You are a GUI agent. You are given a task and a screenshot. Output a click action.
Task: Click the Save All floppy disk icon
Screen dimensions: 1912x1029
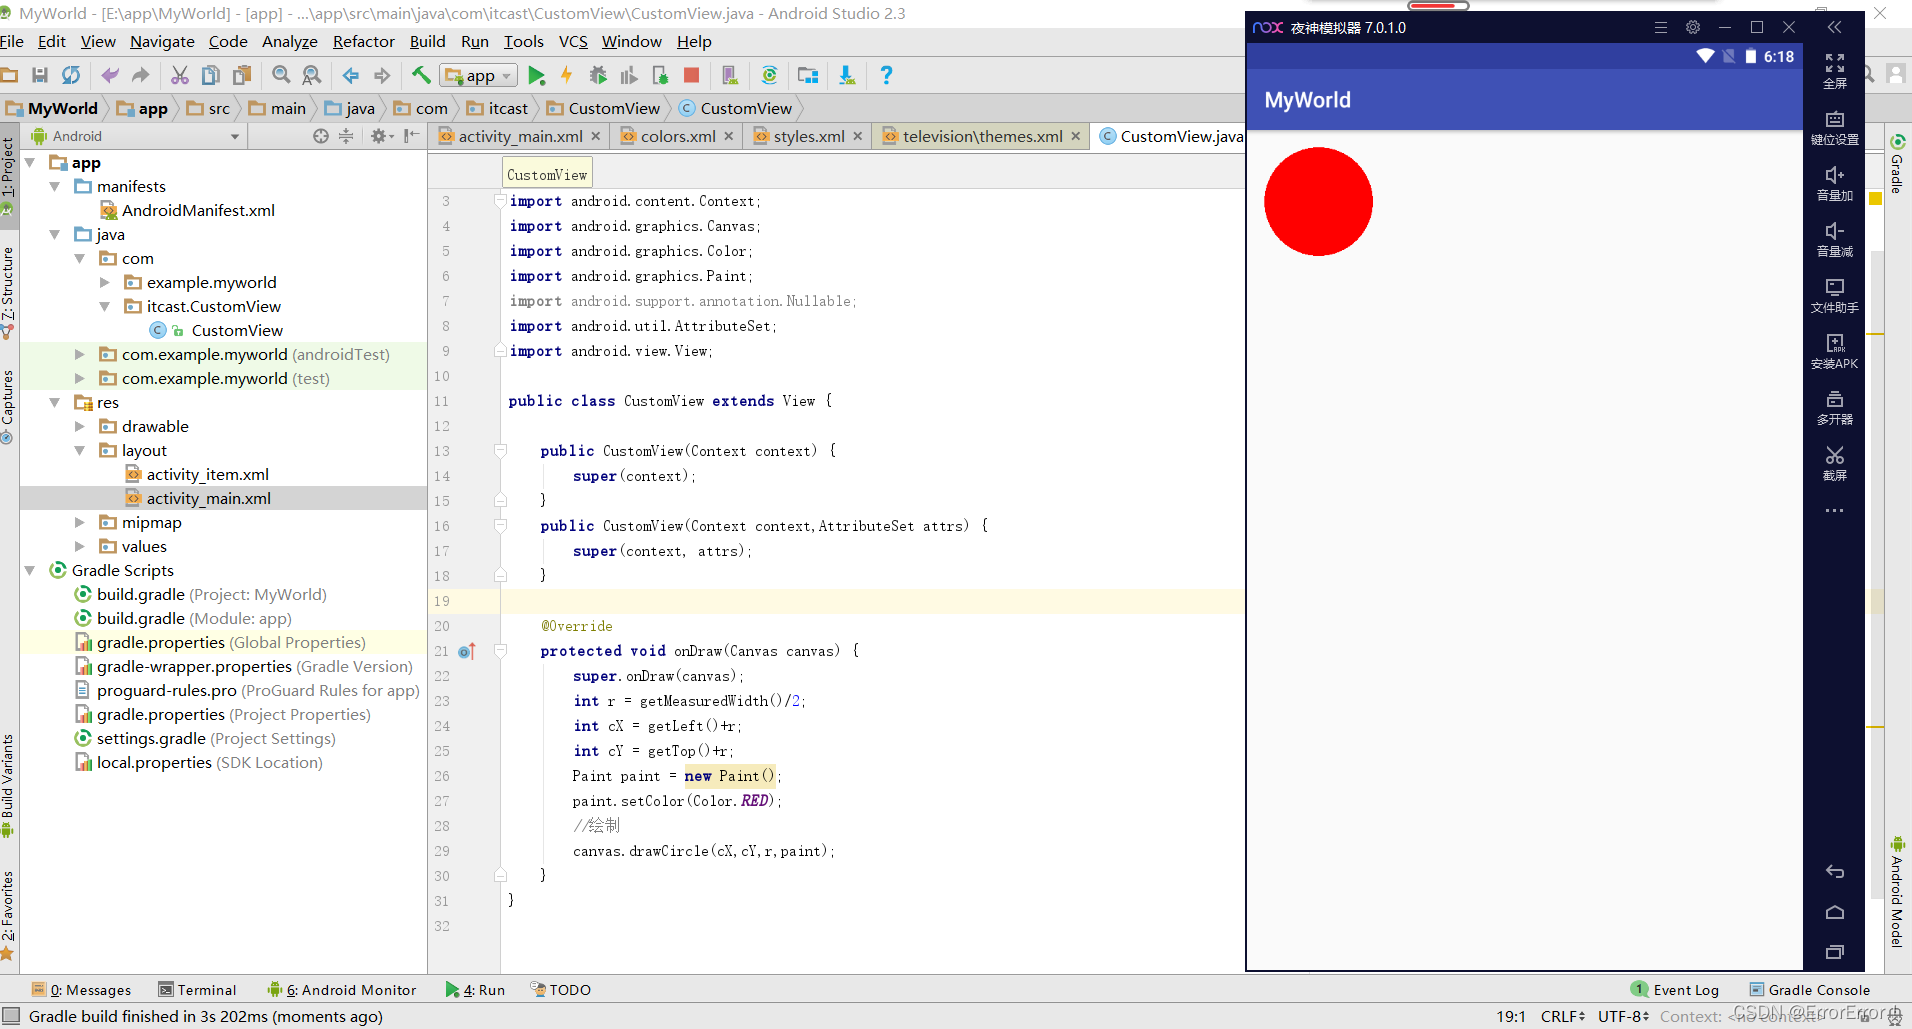[x=40, y=75]
